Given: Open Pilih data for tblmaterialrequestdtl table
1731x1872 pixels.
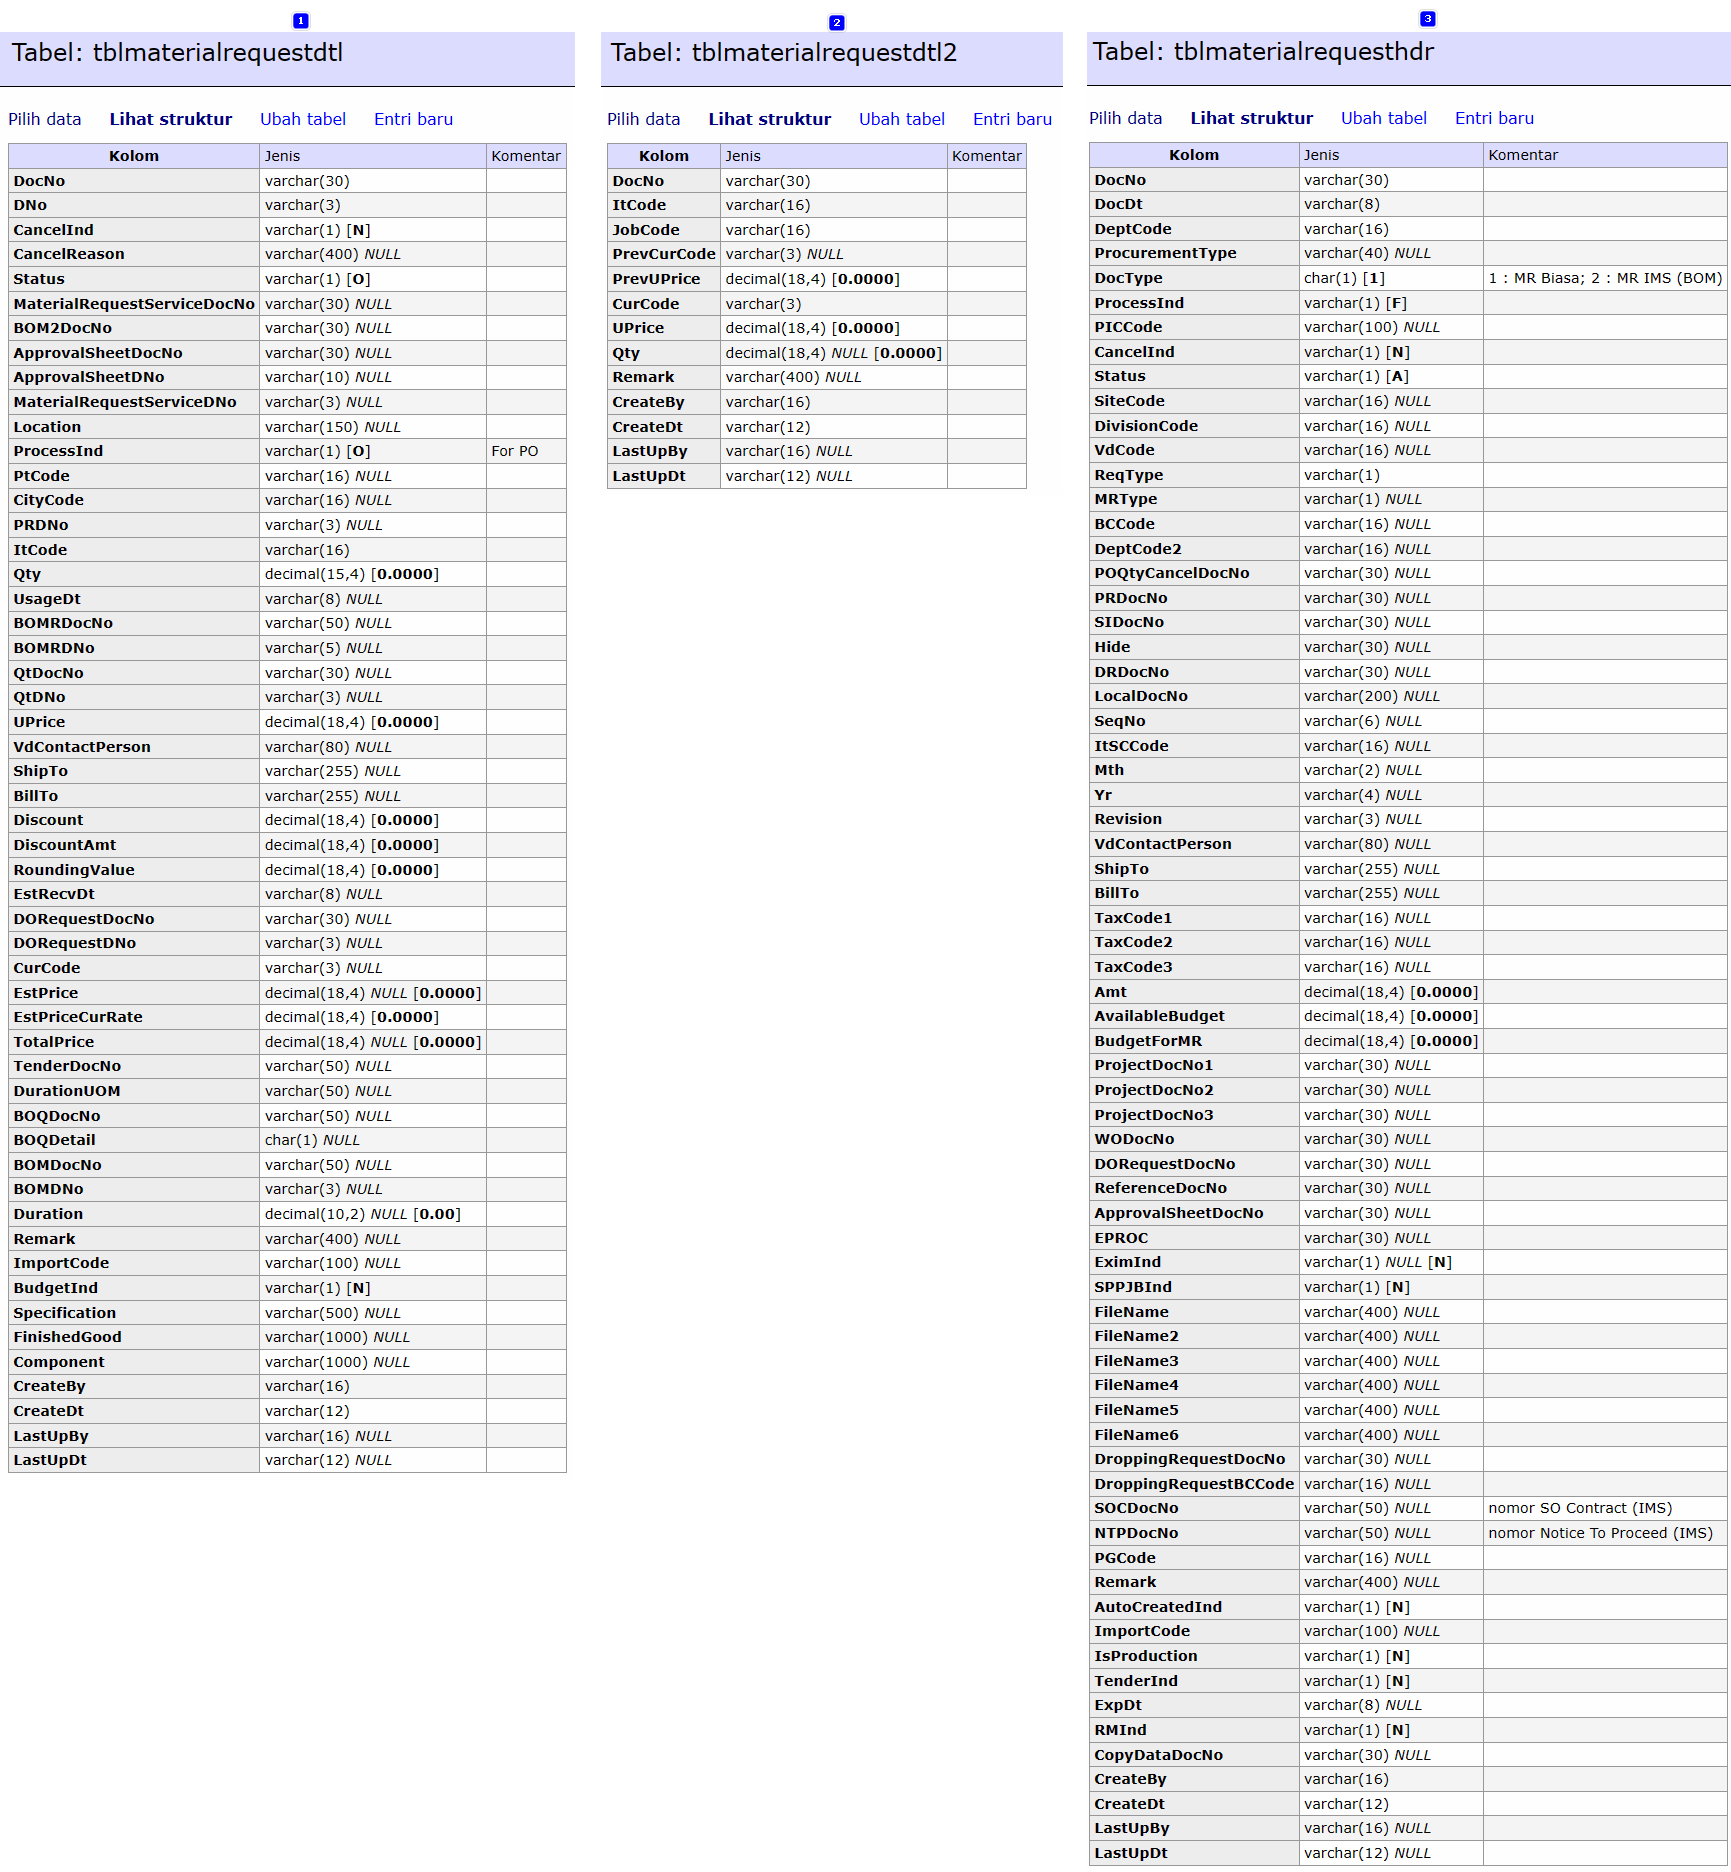Looking at the screenshot, I should tap(45, 119).
